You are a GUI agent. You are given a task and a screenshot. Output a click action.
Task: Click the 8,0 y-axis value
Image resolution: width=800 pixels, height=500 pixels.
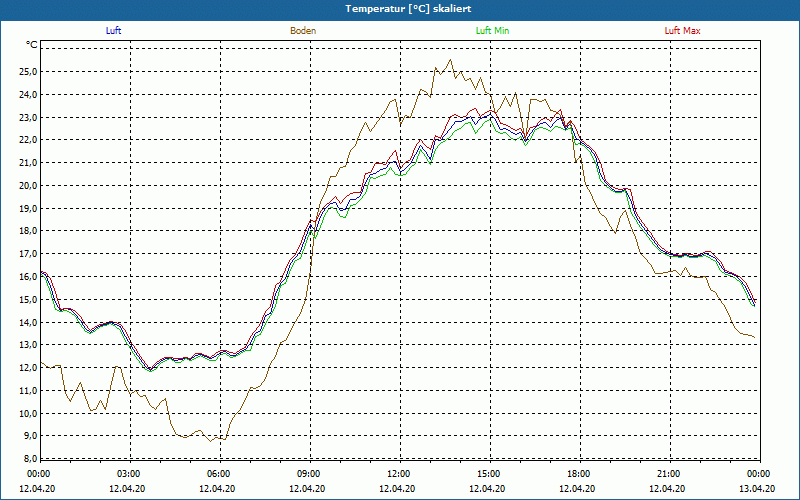pyautogui.click(x=30, y=458)
